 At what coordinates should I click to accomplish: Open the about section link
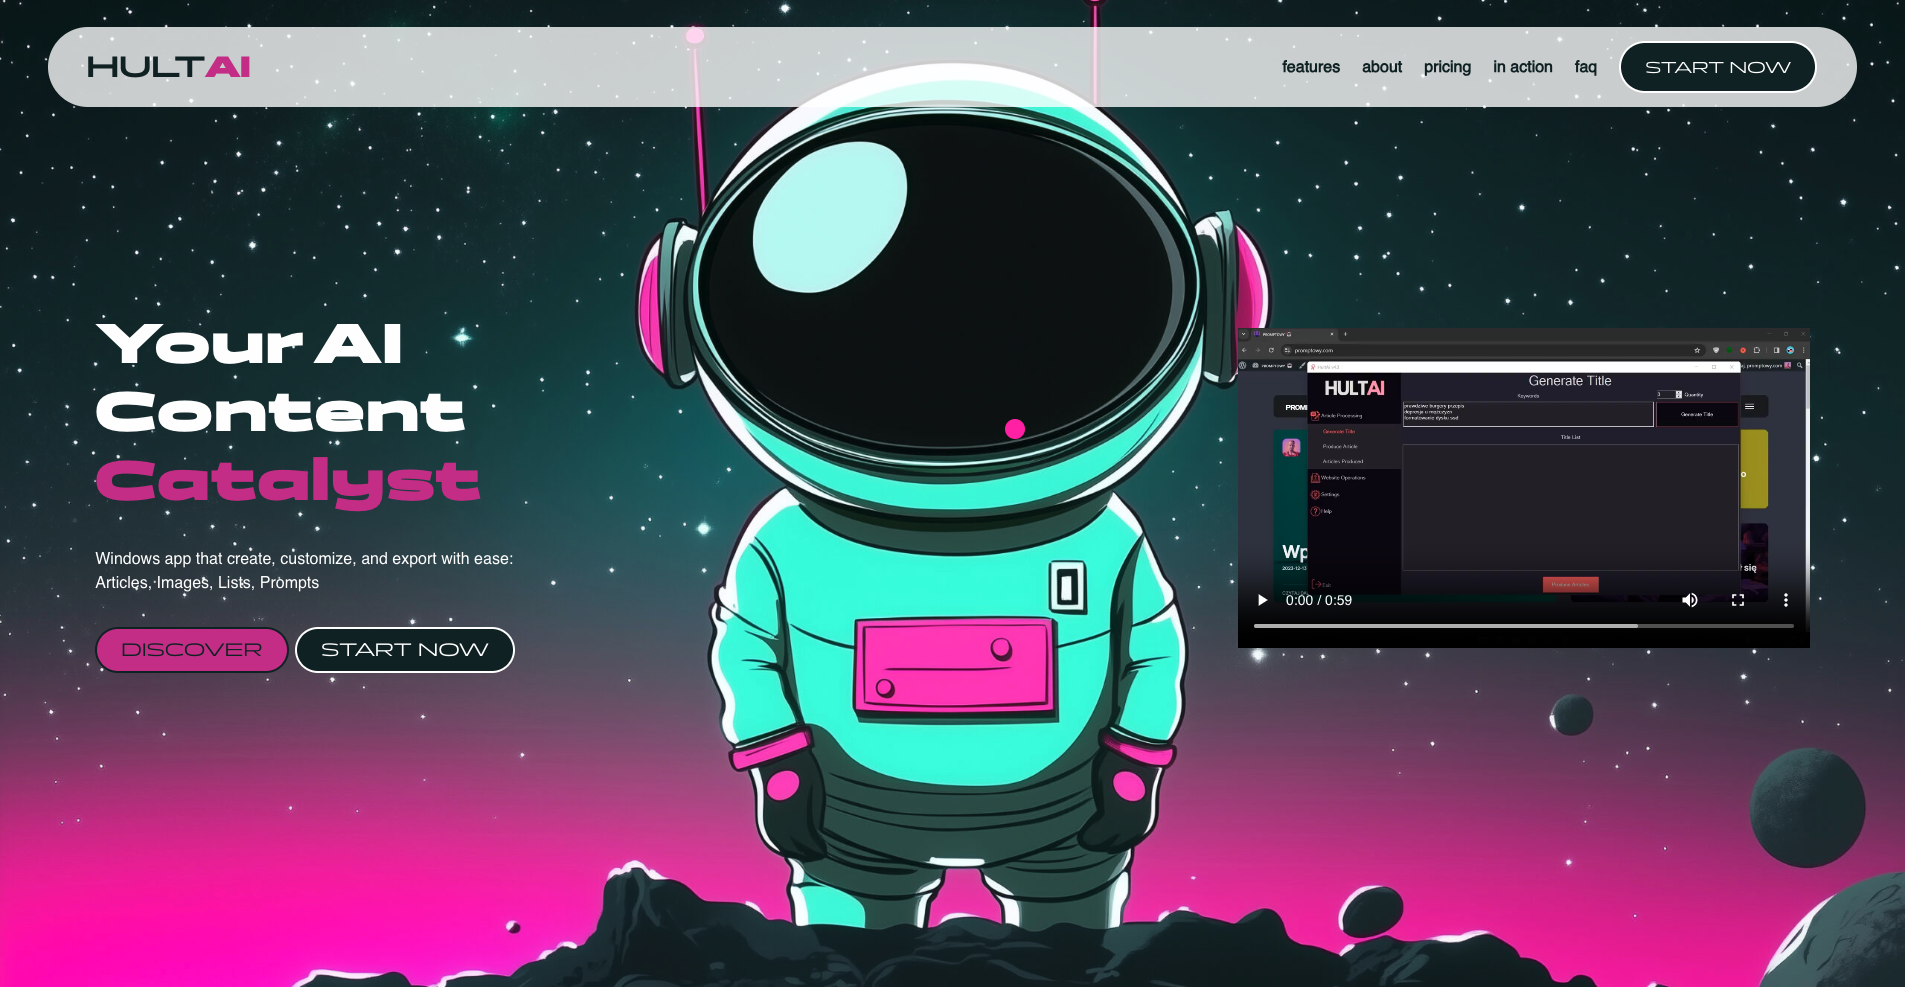(1382, 67)
